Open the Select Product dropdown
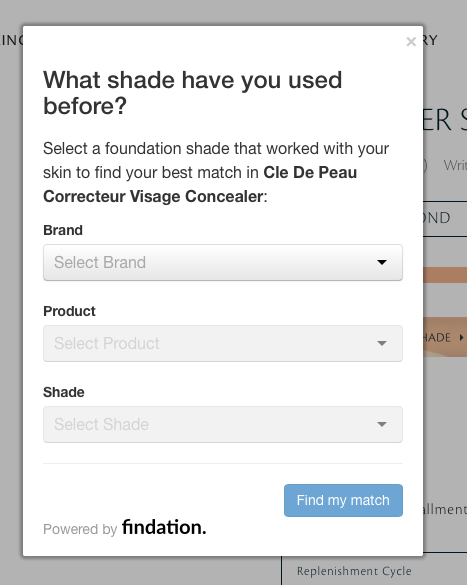 tap(223, 343)
